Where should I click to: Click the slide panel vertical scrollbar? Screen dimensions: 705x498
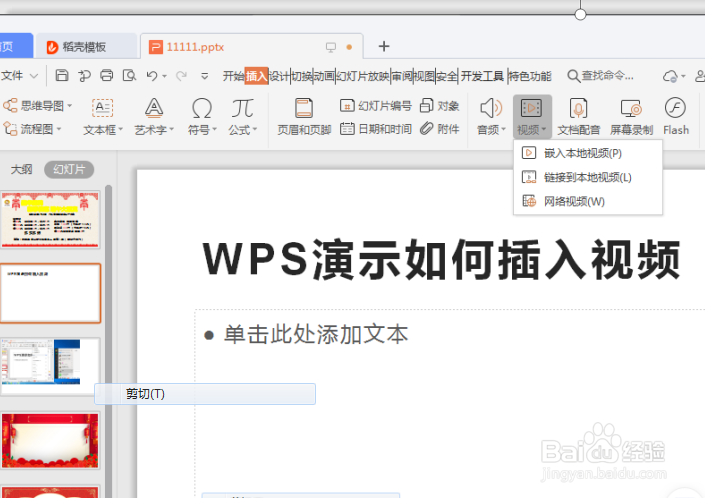click(108, 342)
